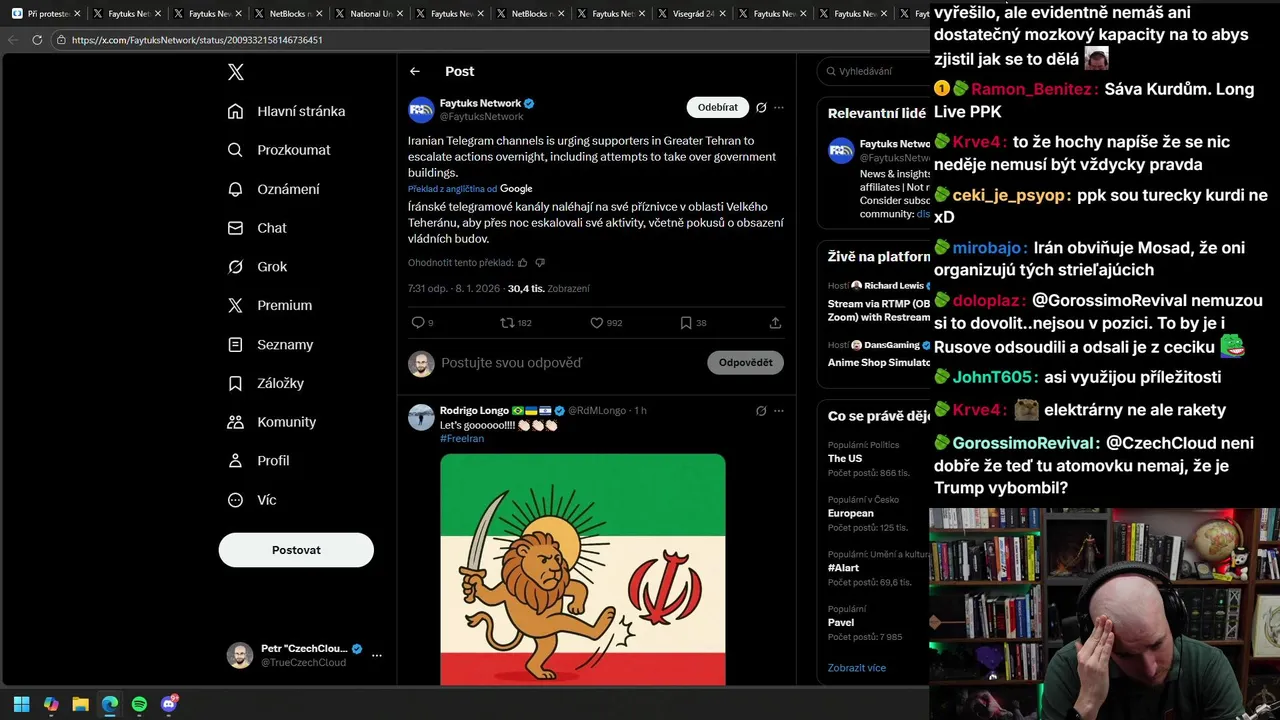Click 30,4 tis. Zobrazení view count
This screenshot has width=1280, height=720.
click(549, 289)
